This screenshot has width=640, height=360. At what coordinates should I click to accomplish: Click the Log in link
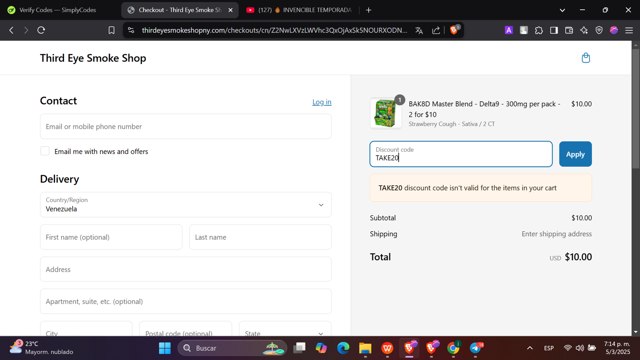[322, 102]
